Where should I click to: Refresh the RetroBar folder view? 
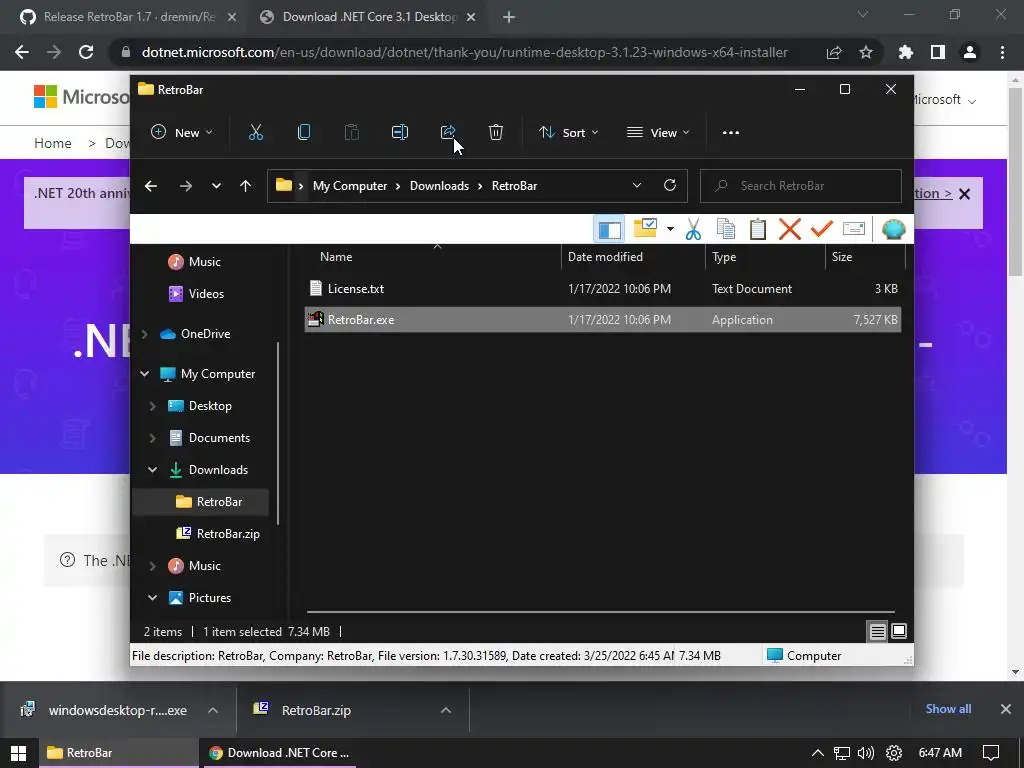coord(669,185)
